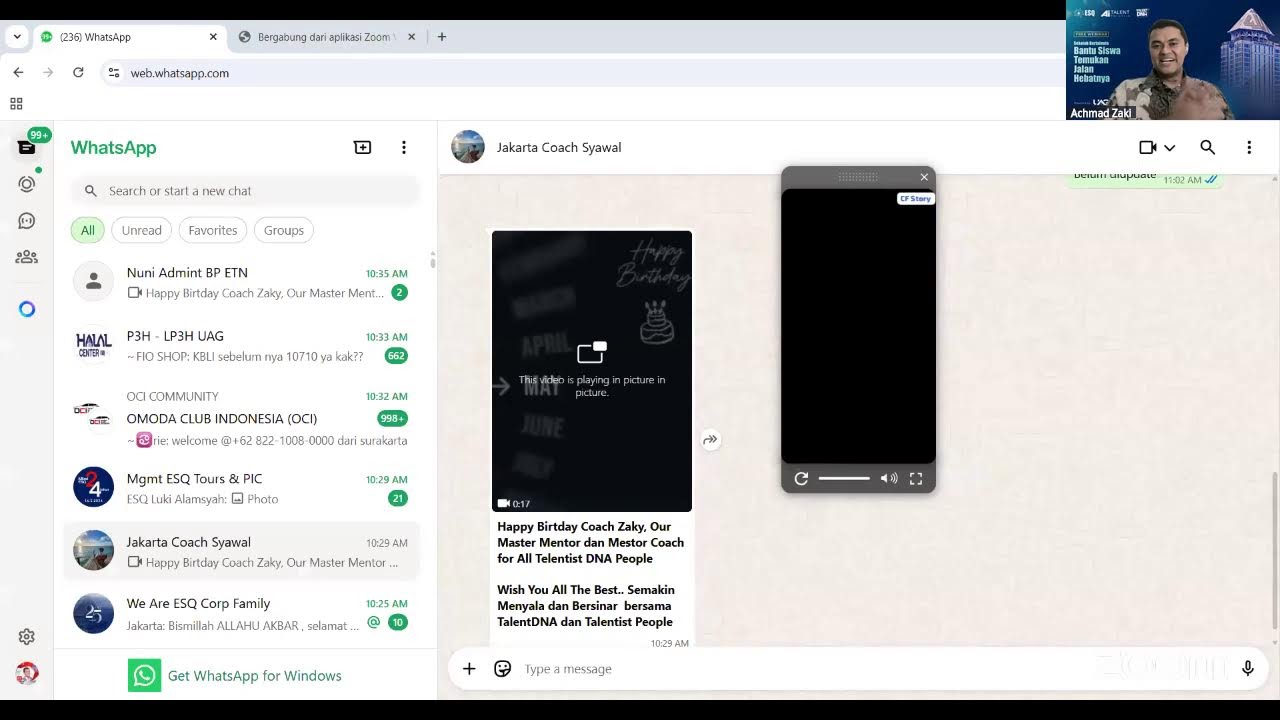Open the WhatsApp sidebar three-dot menu
Image resolution: width=1280 pixels, height=720 pixels.
404,147
